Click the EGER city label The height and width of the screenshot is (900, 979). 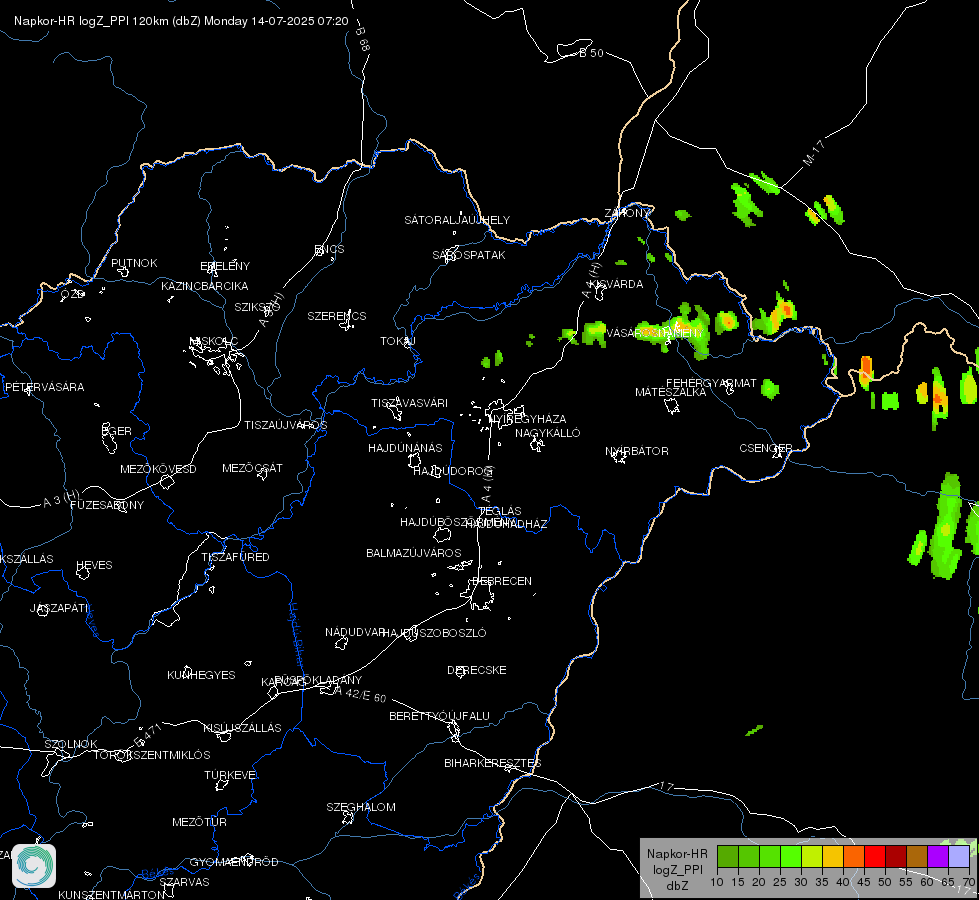tap(117, 431)
